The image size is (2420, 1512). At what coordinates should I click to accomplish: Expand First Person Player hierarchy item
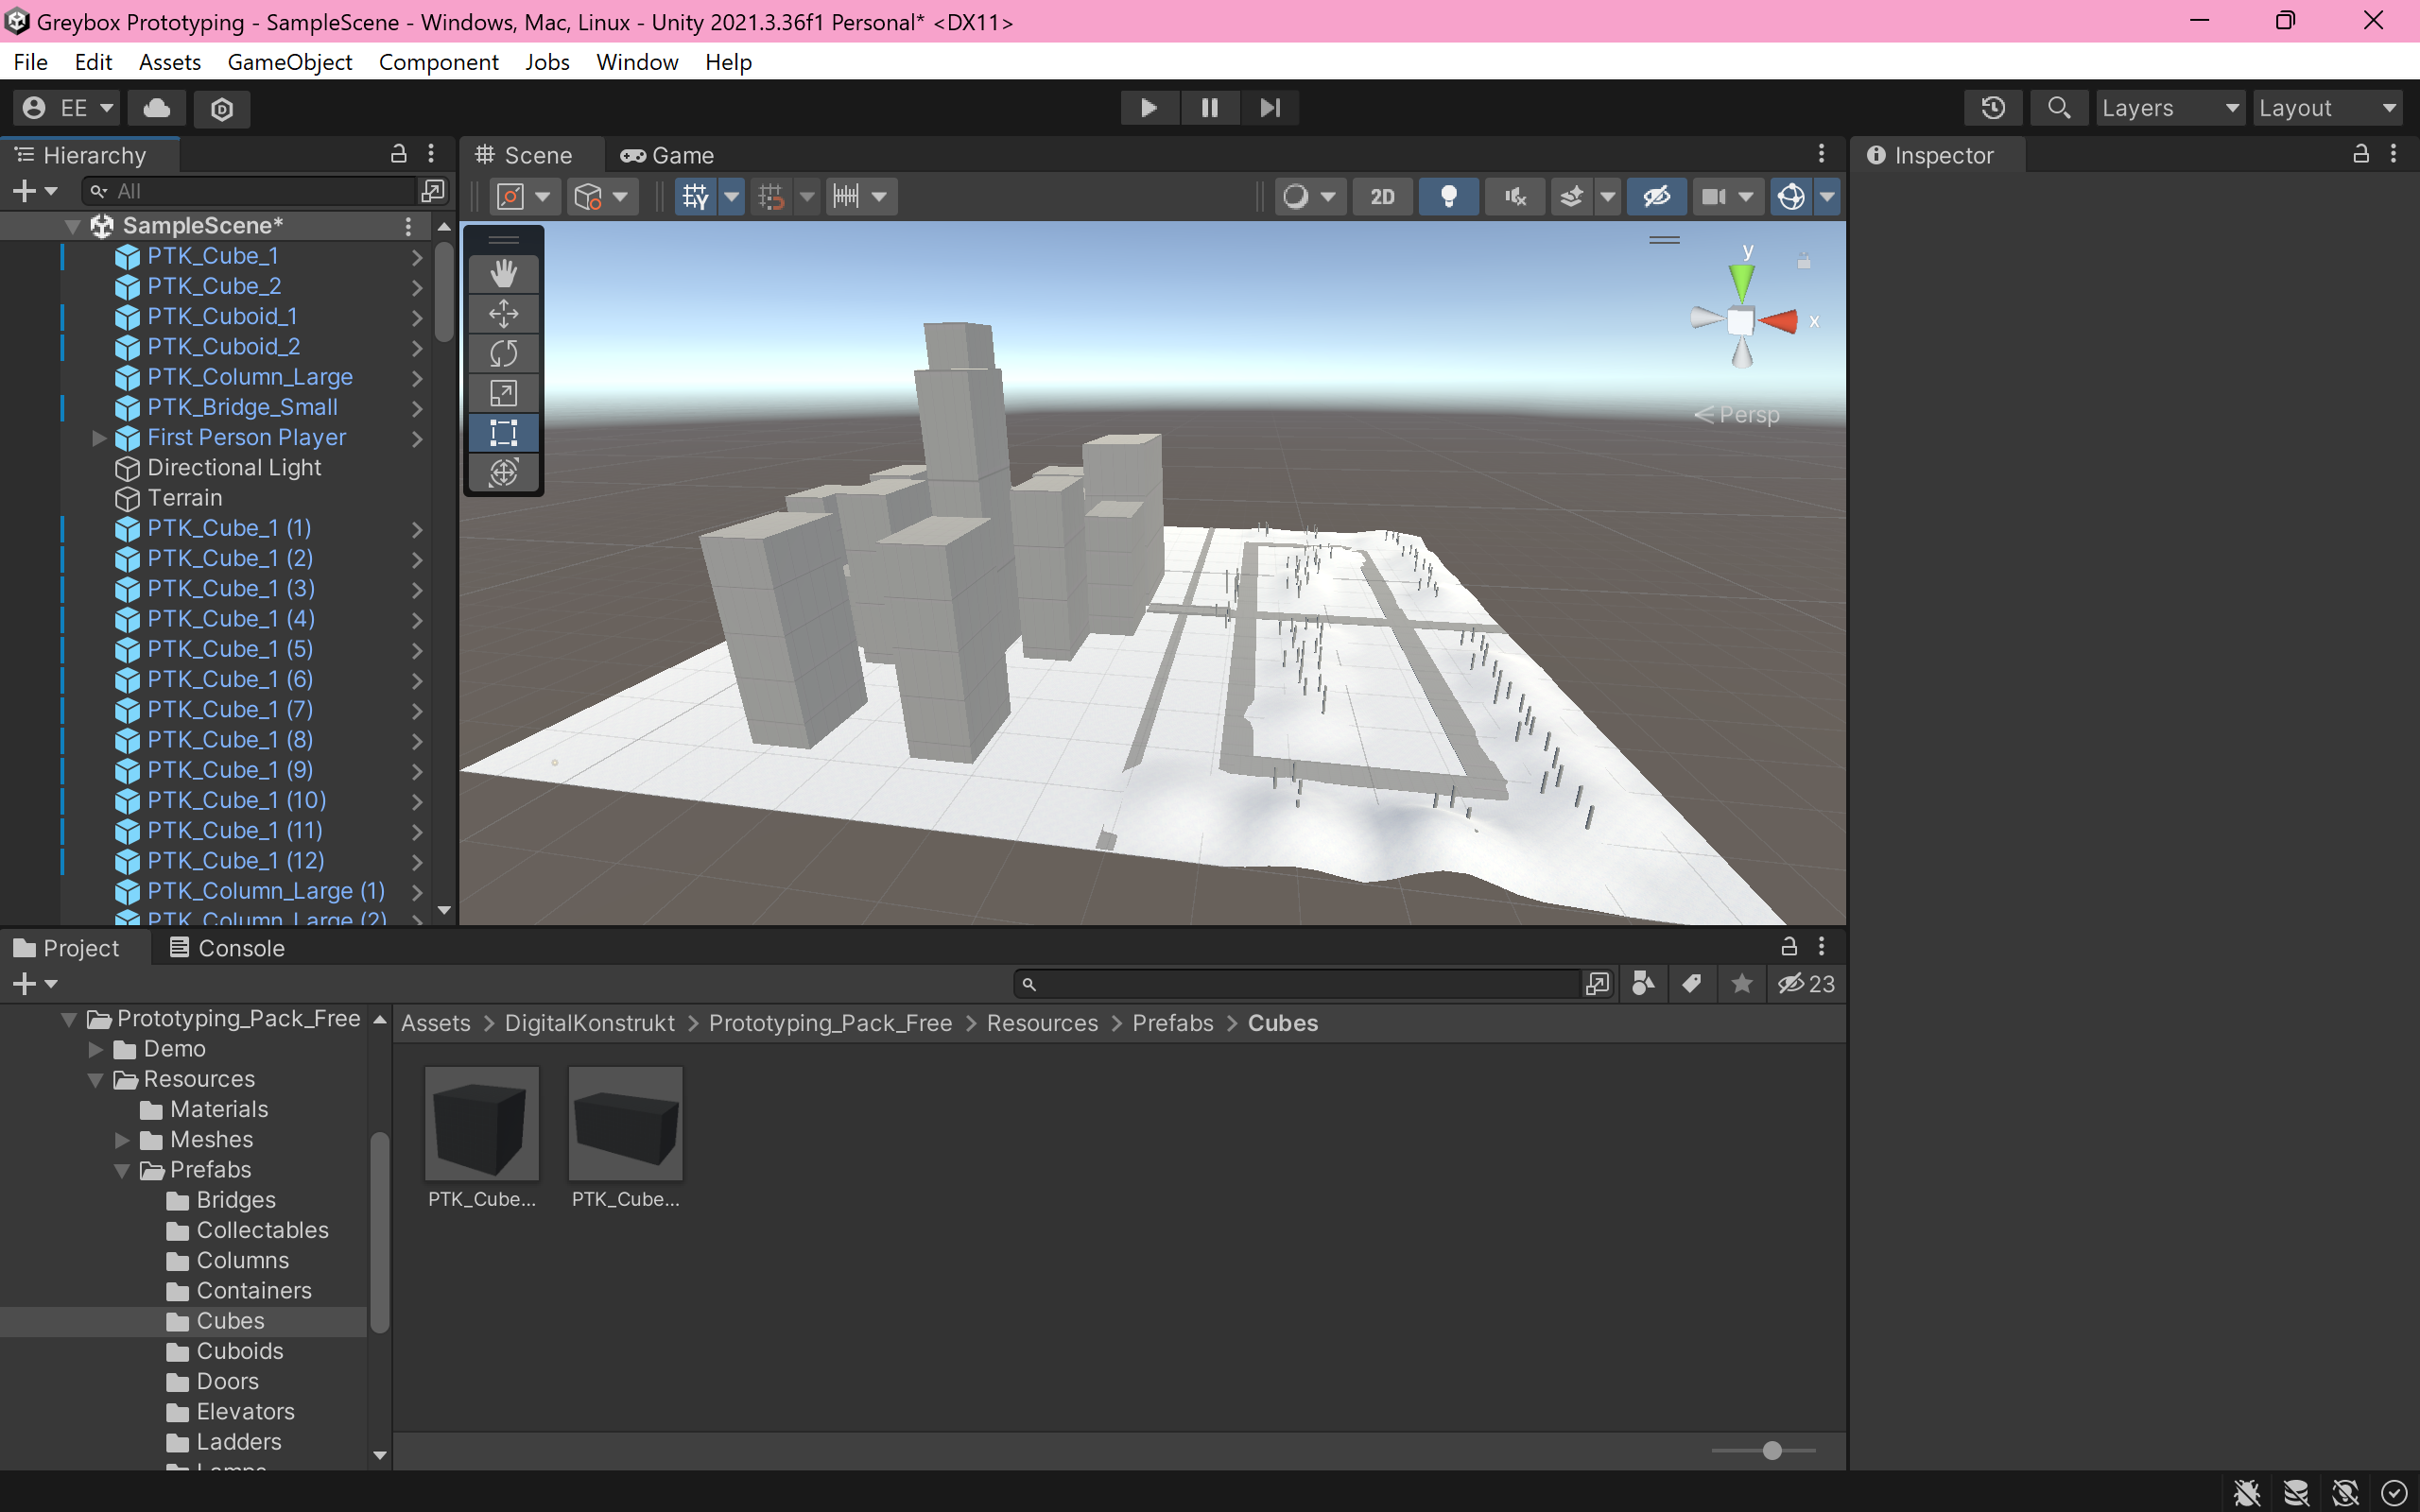click(98, 438)
